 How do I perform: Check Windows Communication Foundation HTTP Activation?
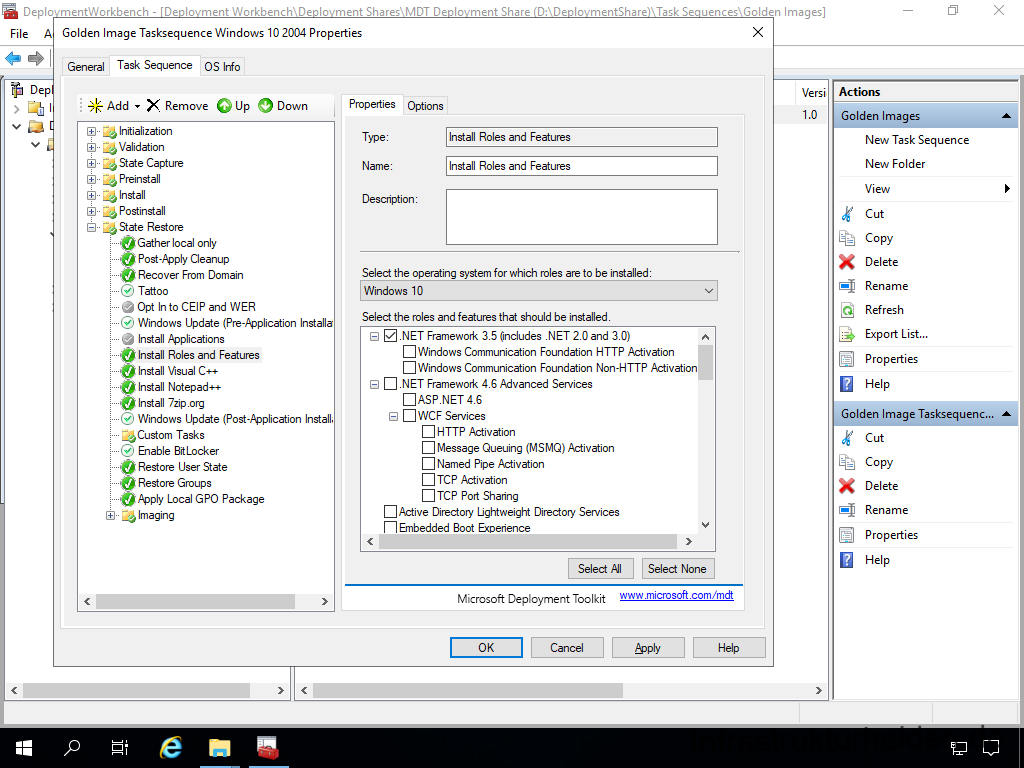click(409, 352)
